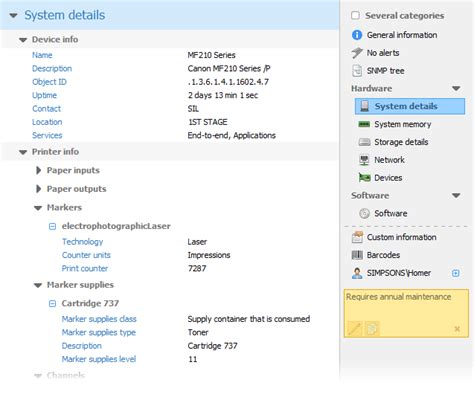The height and width of the screenshot is (394, 474).
Task: Click the value "Canon MF210 Series /P"
Action: point(229,68)
